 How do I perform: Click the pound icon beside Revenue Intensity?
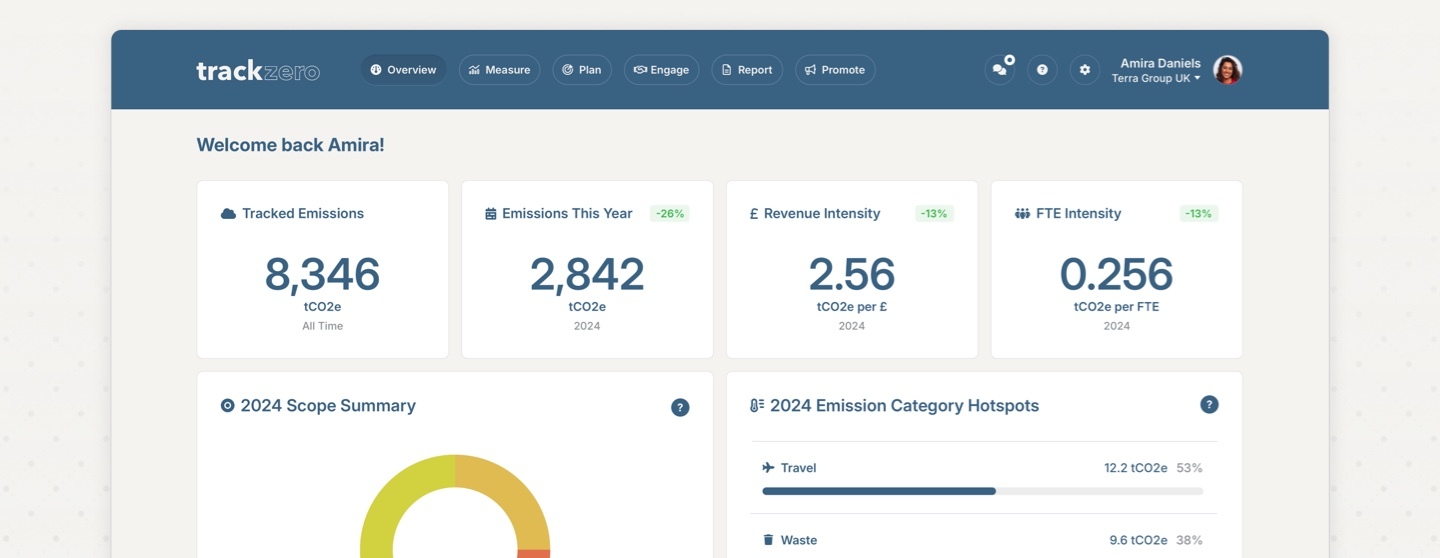[x=754, y=214]
